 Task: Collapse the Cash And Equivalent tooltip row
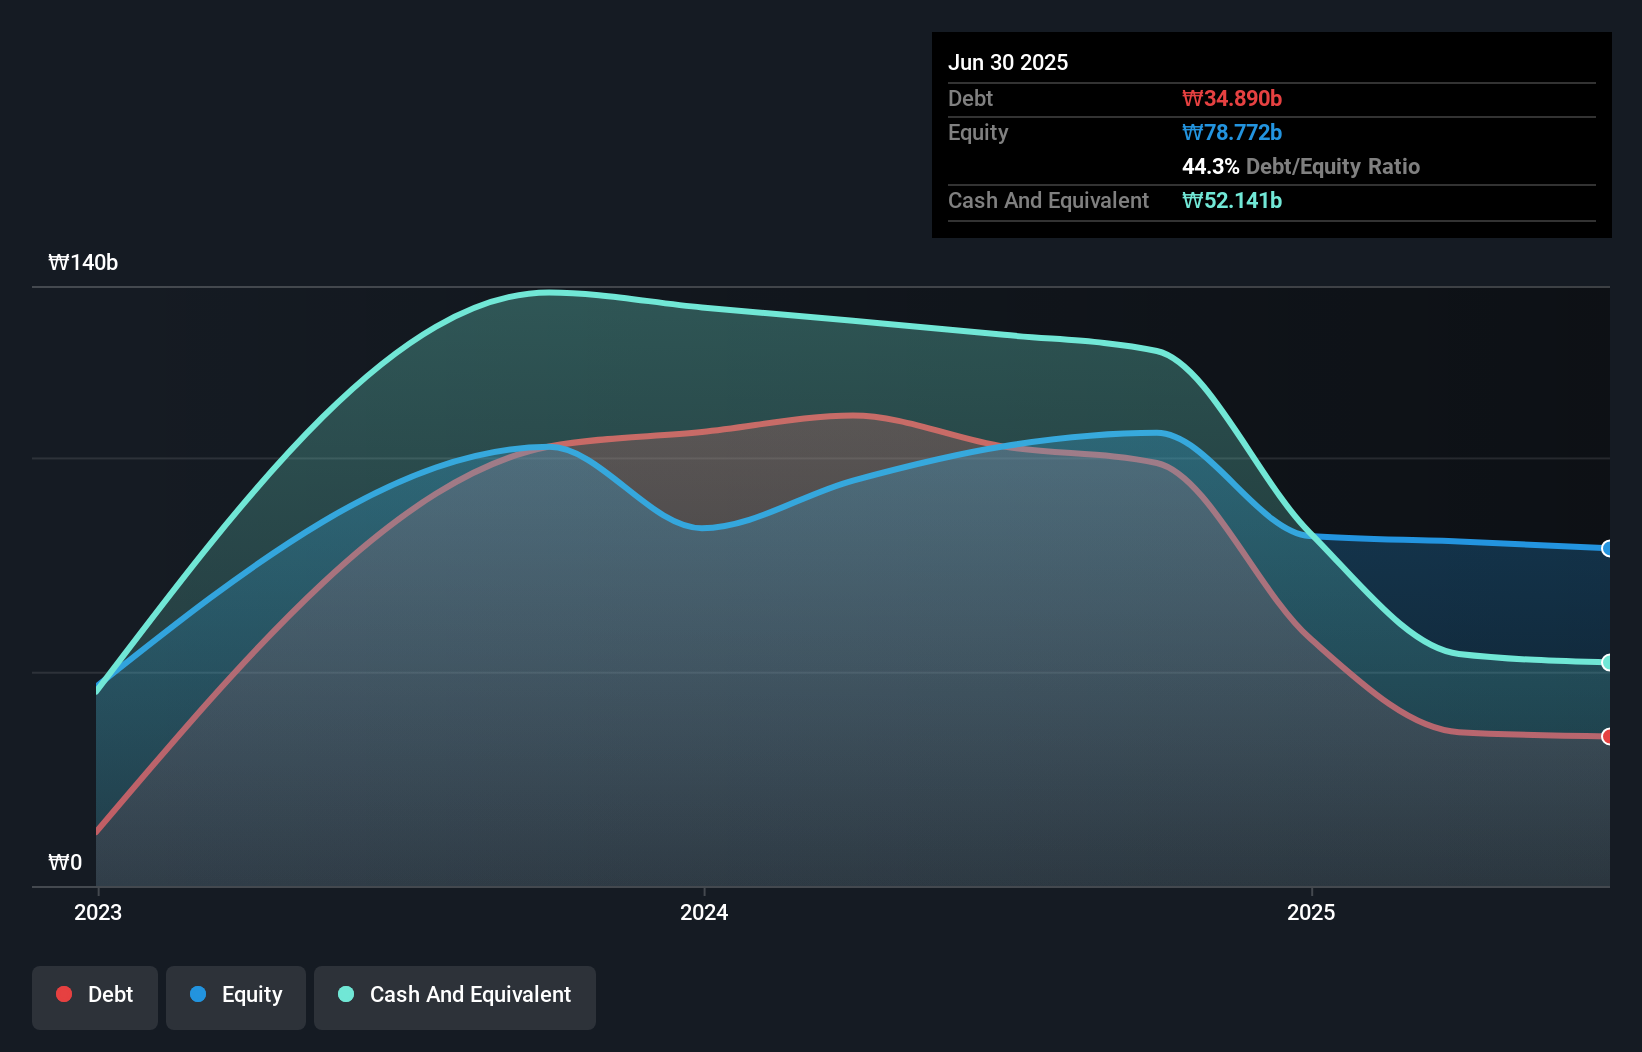(1047, 200)
